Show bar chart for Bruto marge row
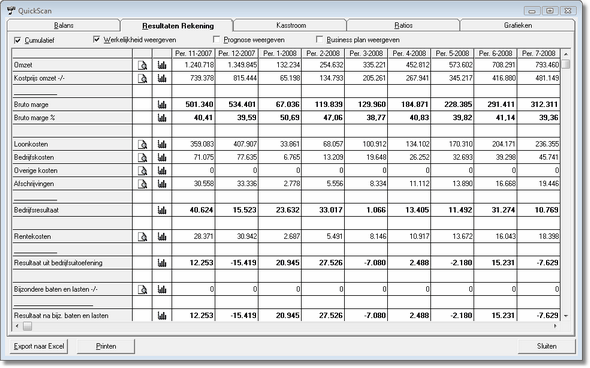This screenshot has height=368, width=590. click(x=162, y=105)
